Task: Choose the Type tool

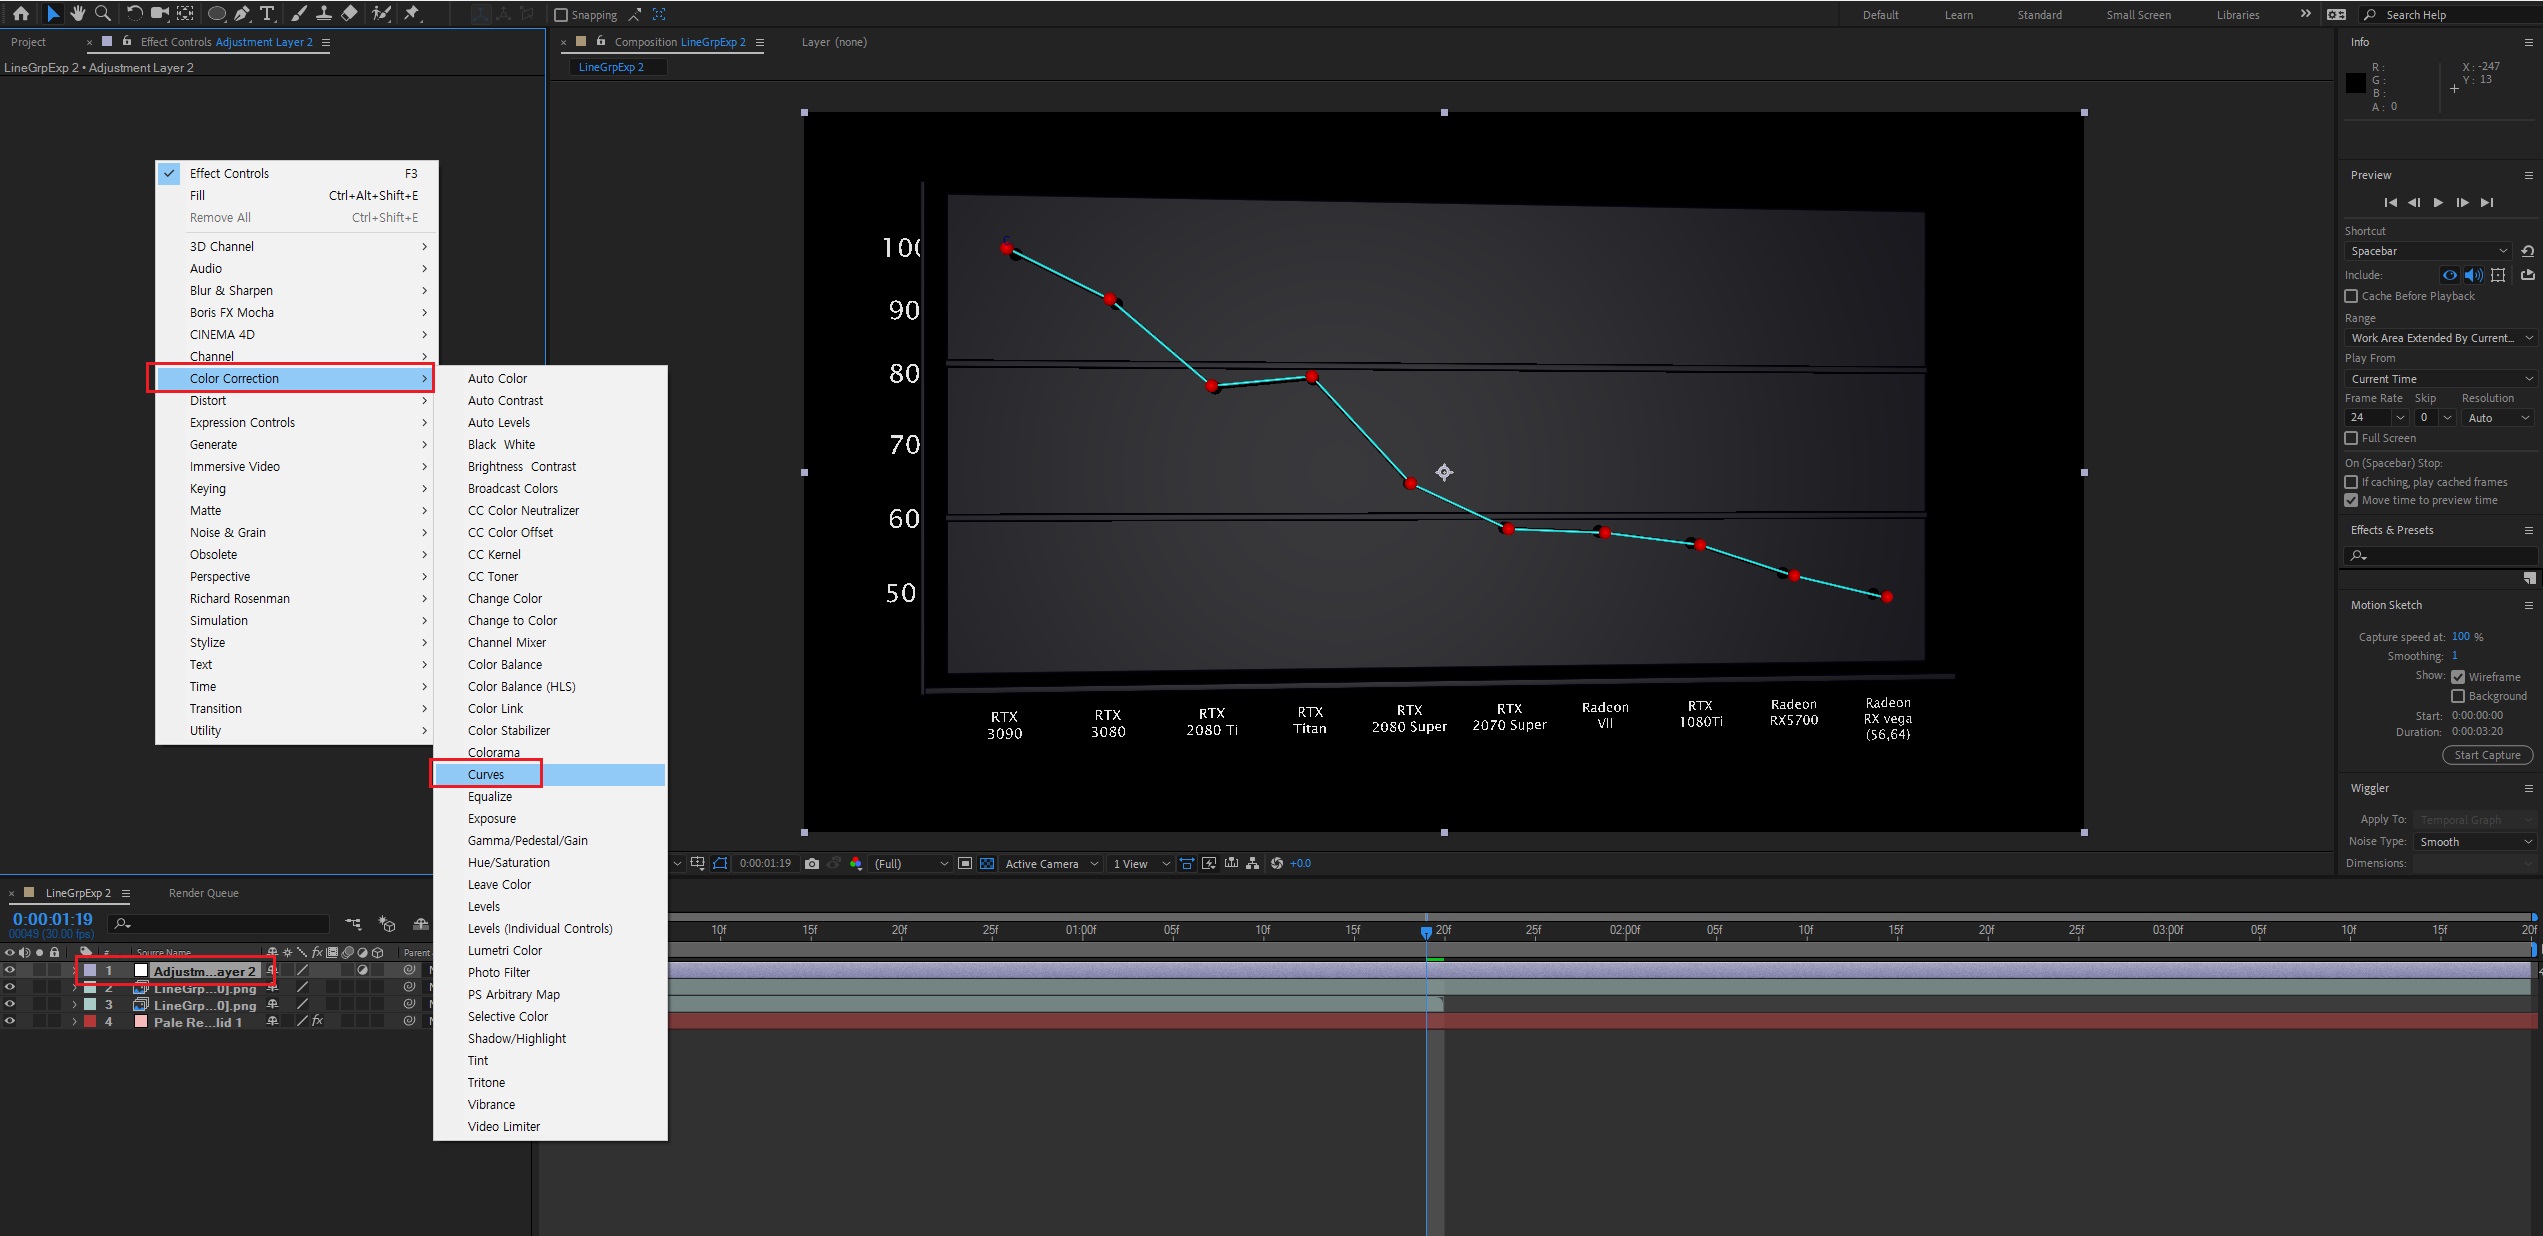Action: (x=267, y=14)
